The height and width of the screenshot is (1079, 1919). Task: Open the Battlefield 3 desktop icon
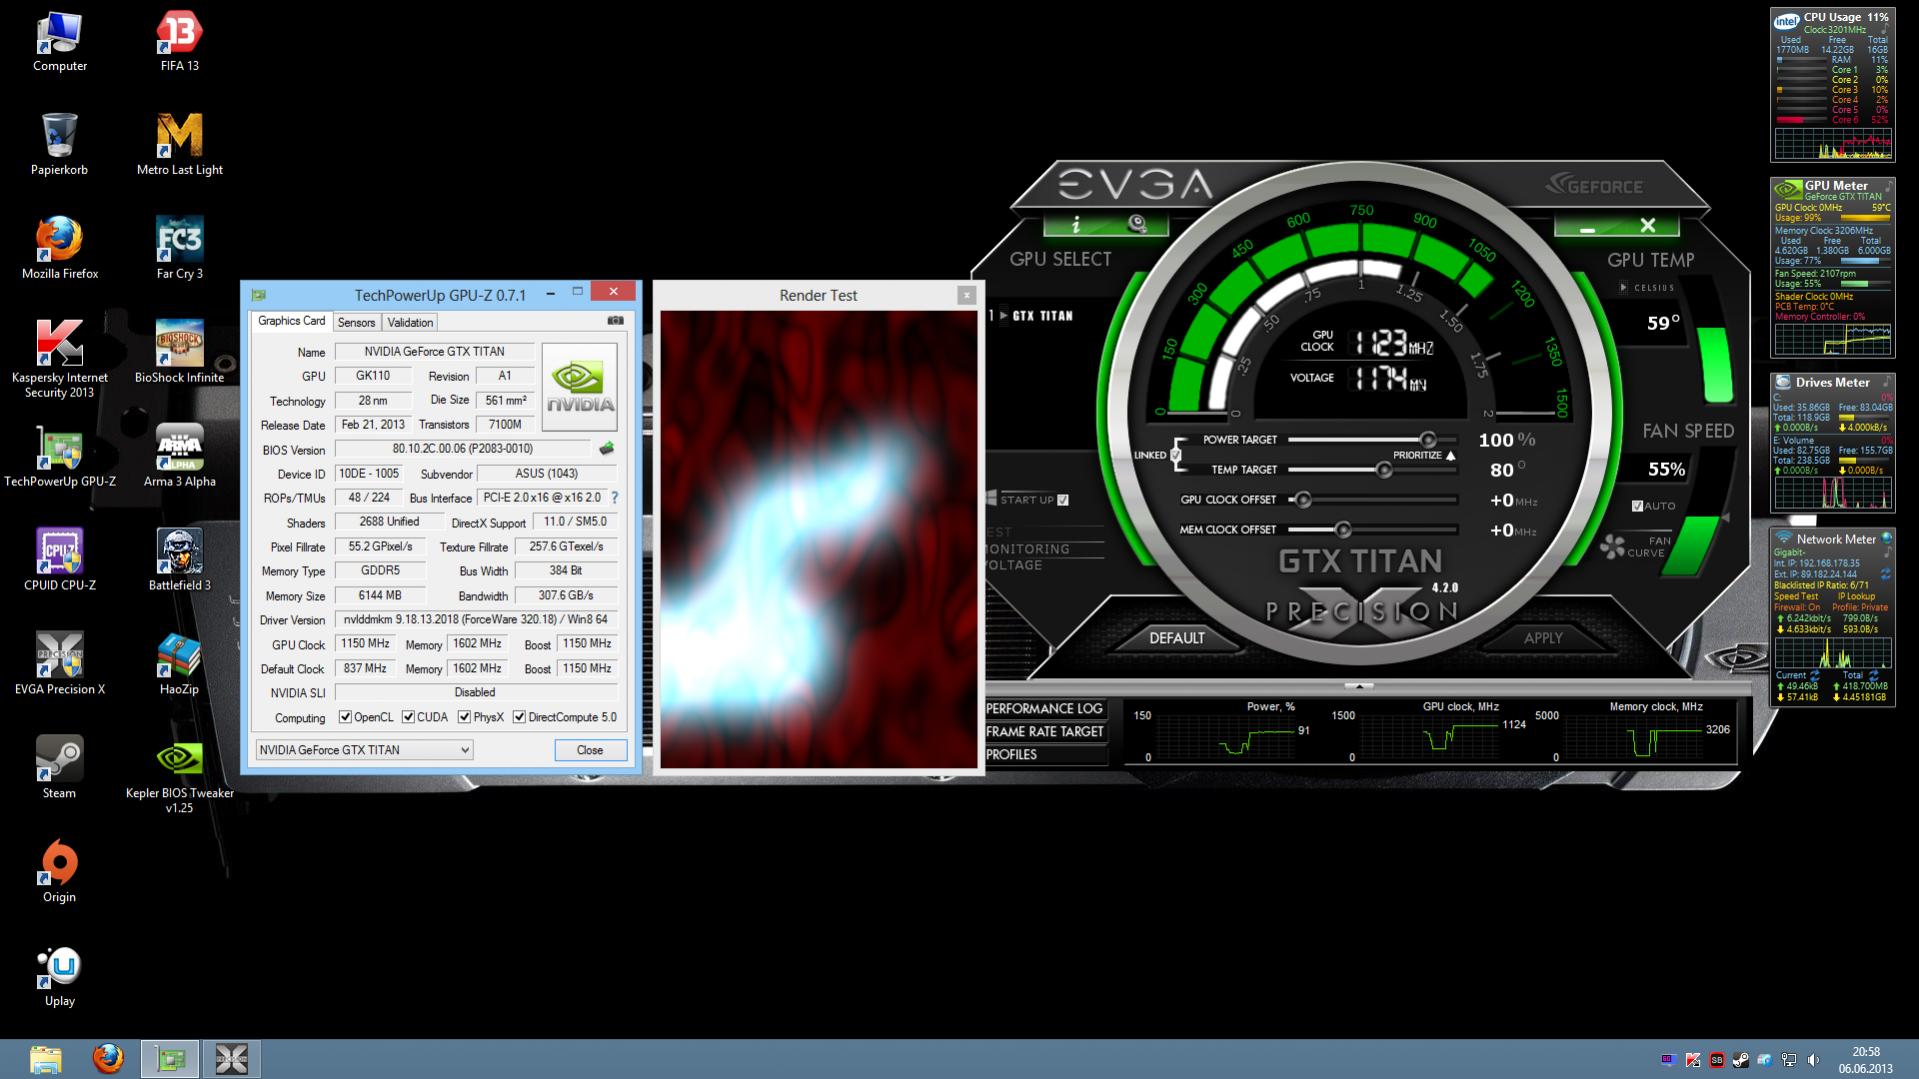pyautogui.click(x=180, y=560)
